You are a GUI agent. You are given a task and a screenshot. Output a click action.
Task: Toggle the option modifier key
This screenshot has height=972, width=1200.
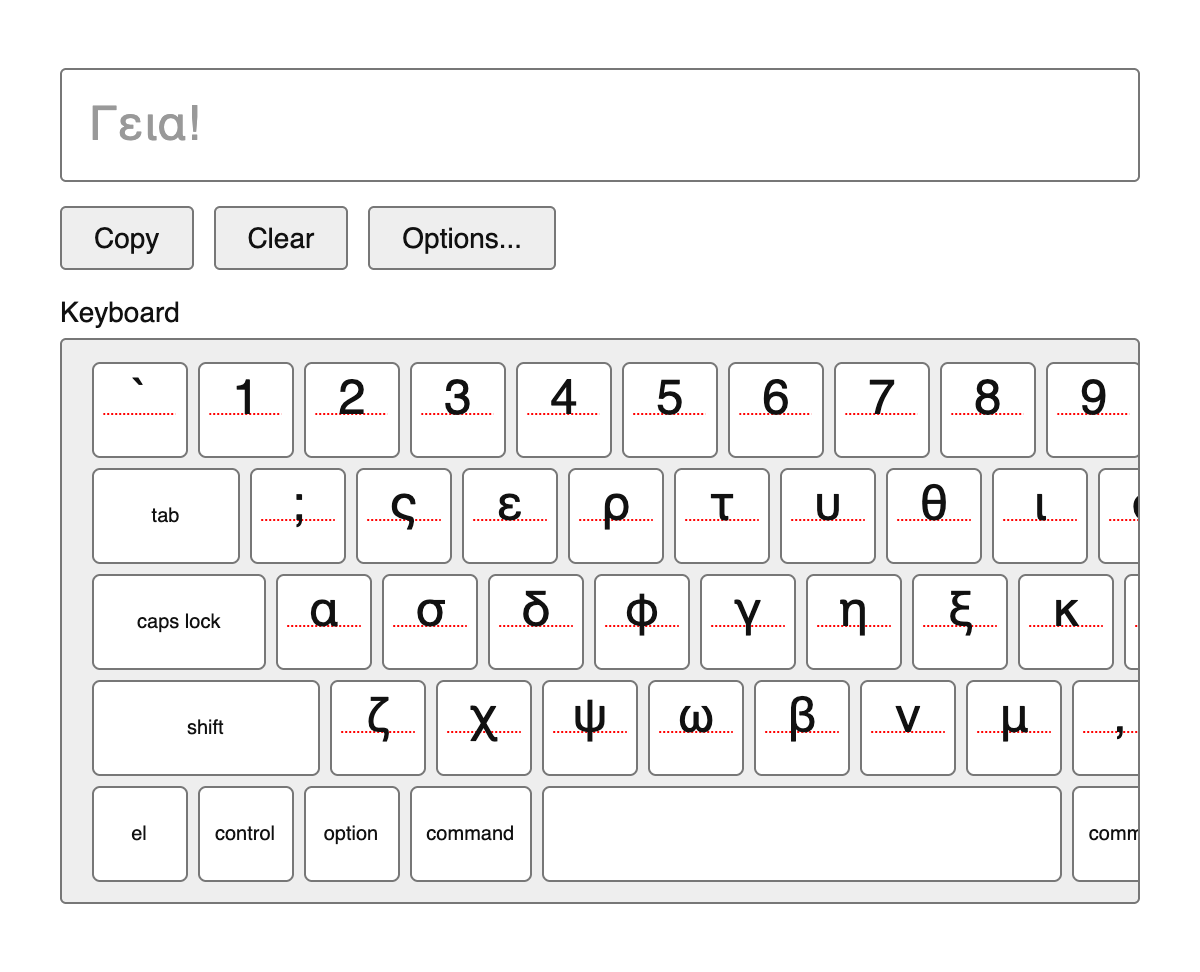pos(352,834)
